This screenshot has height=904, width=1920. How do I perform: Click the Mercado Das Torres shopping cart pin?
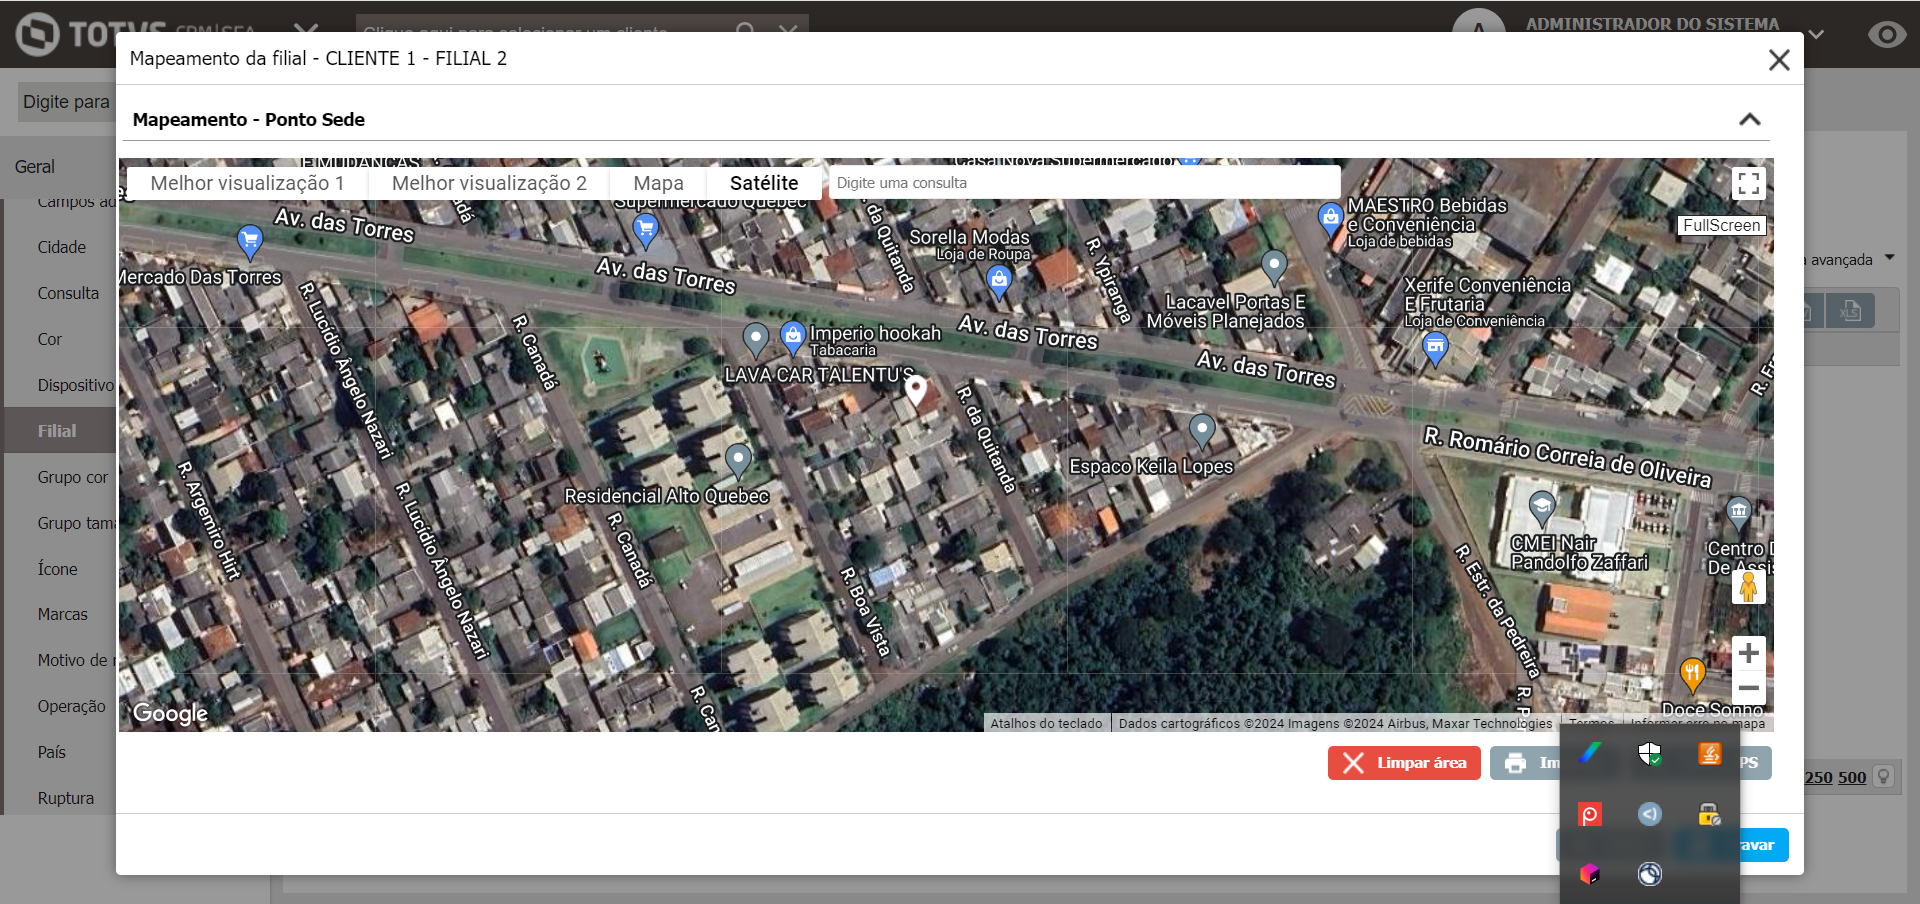[249, 241]
